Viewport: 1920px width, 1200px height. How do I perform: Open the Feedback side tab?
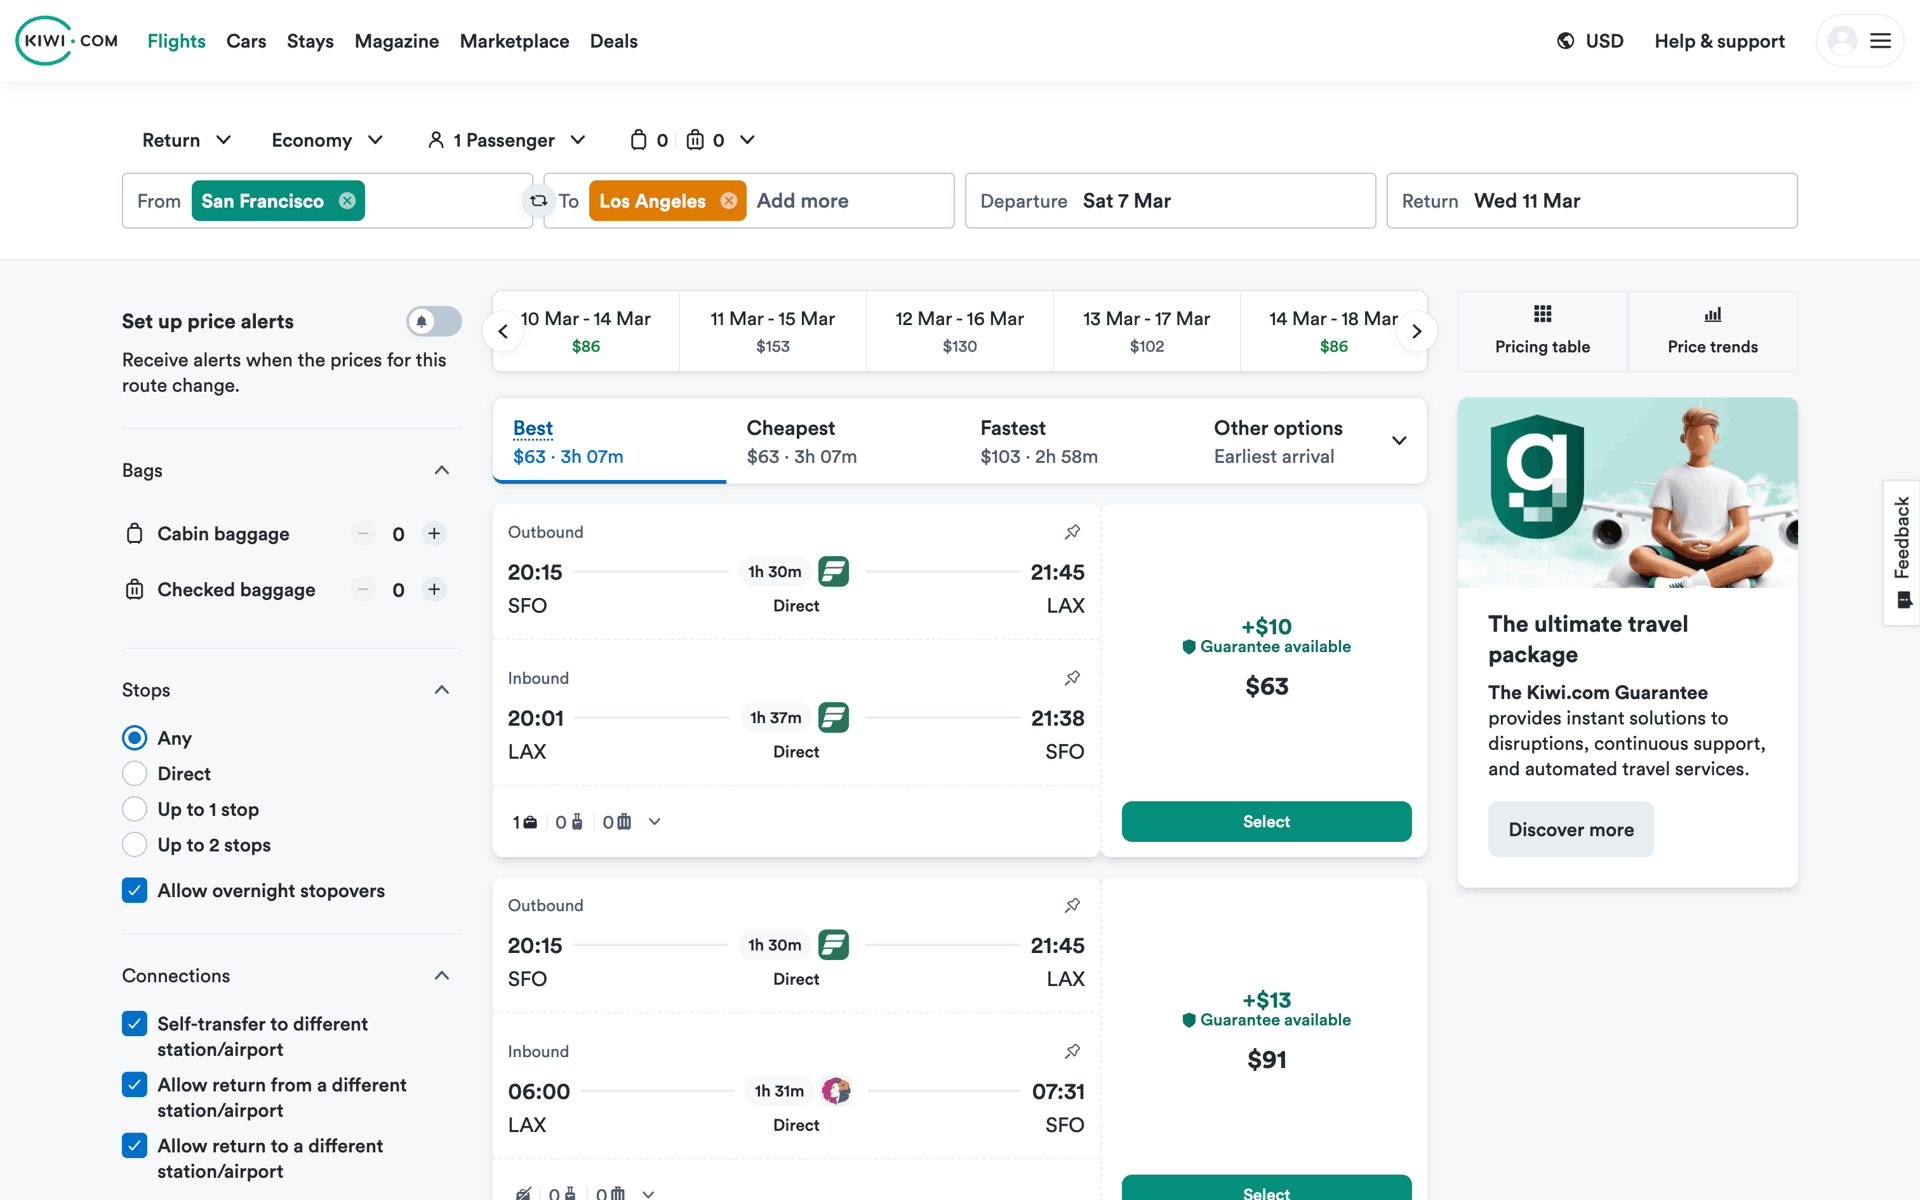(x=1901, y=552)
